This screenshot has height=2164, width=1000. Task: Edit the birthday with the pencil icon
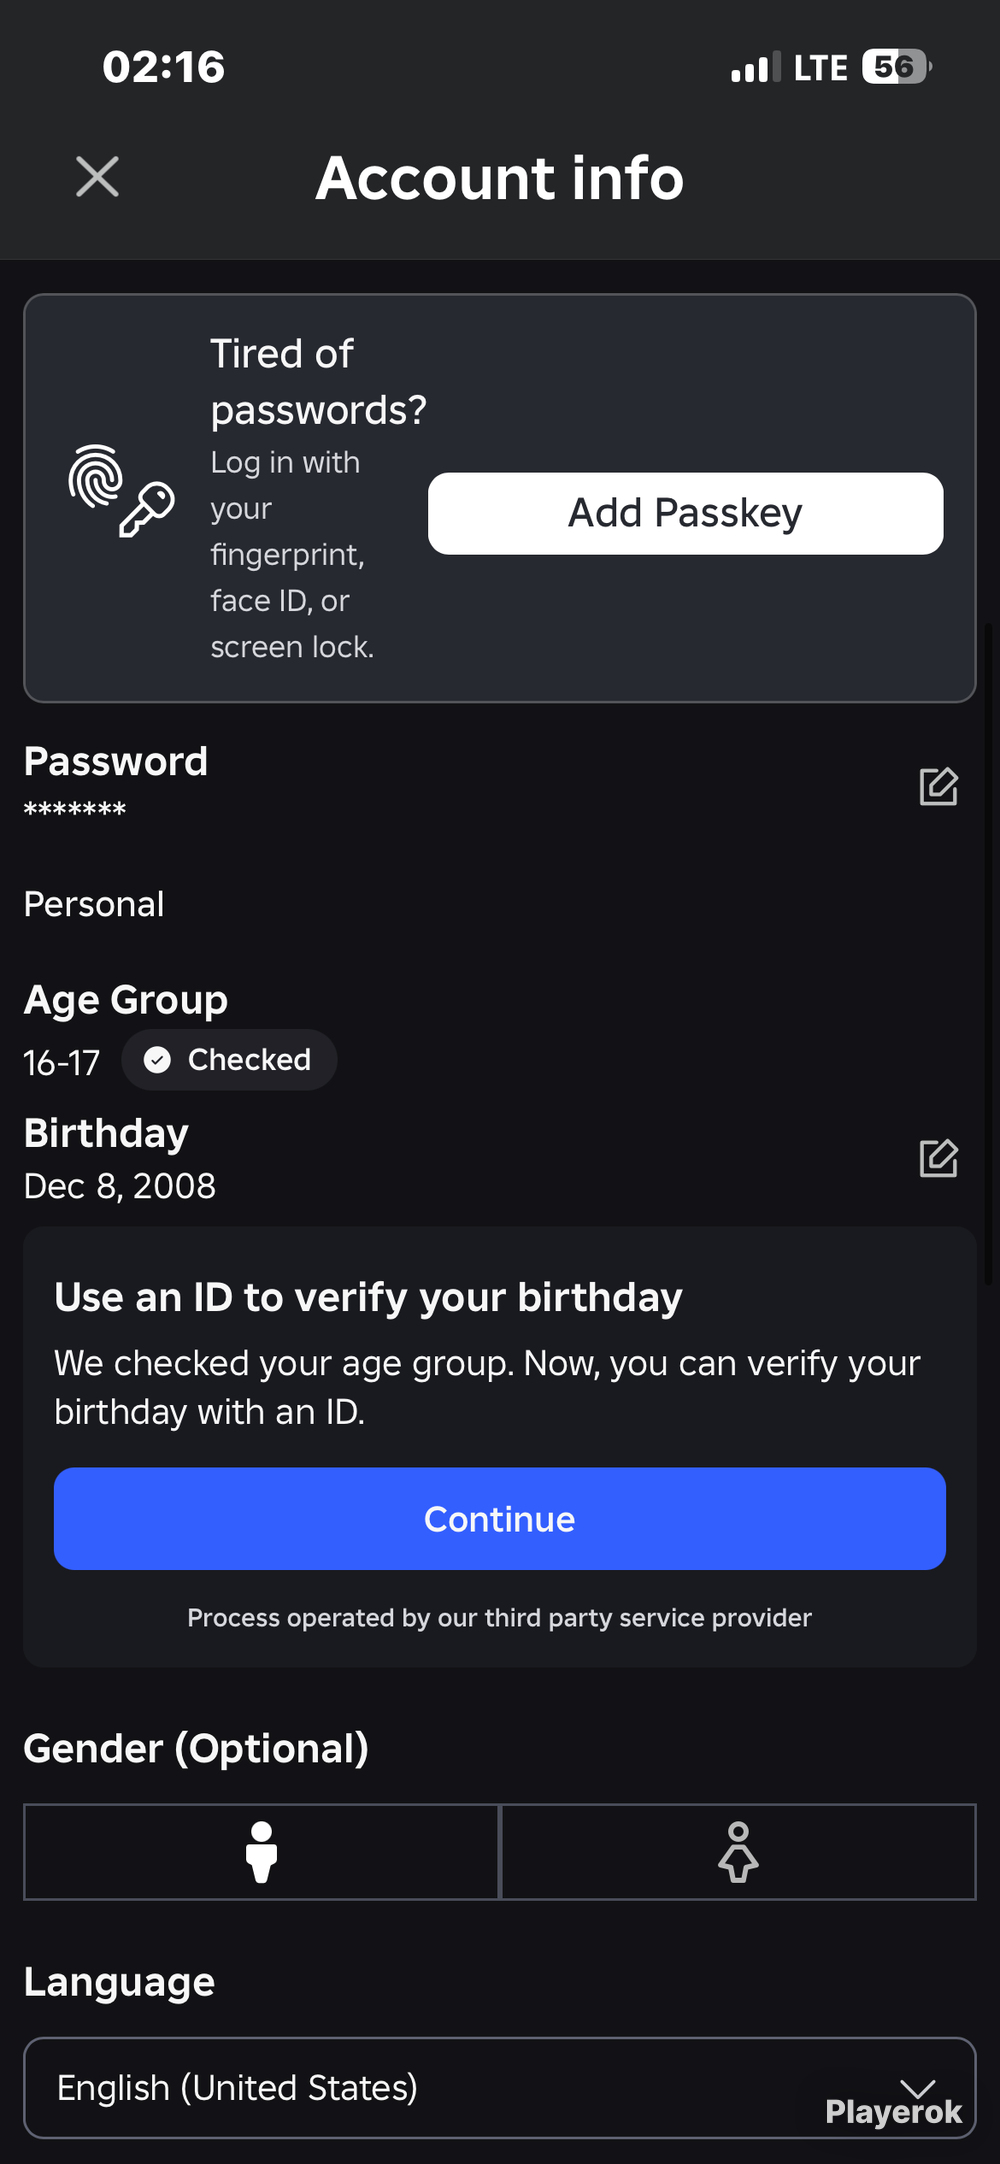click(938, 1158)
